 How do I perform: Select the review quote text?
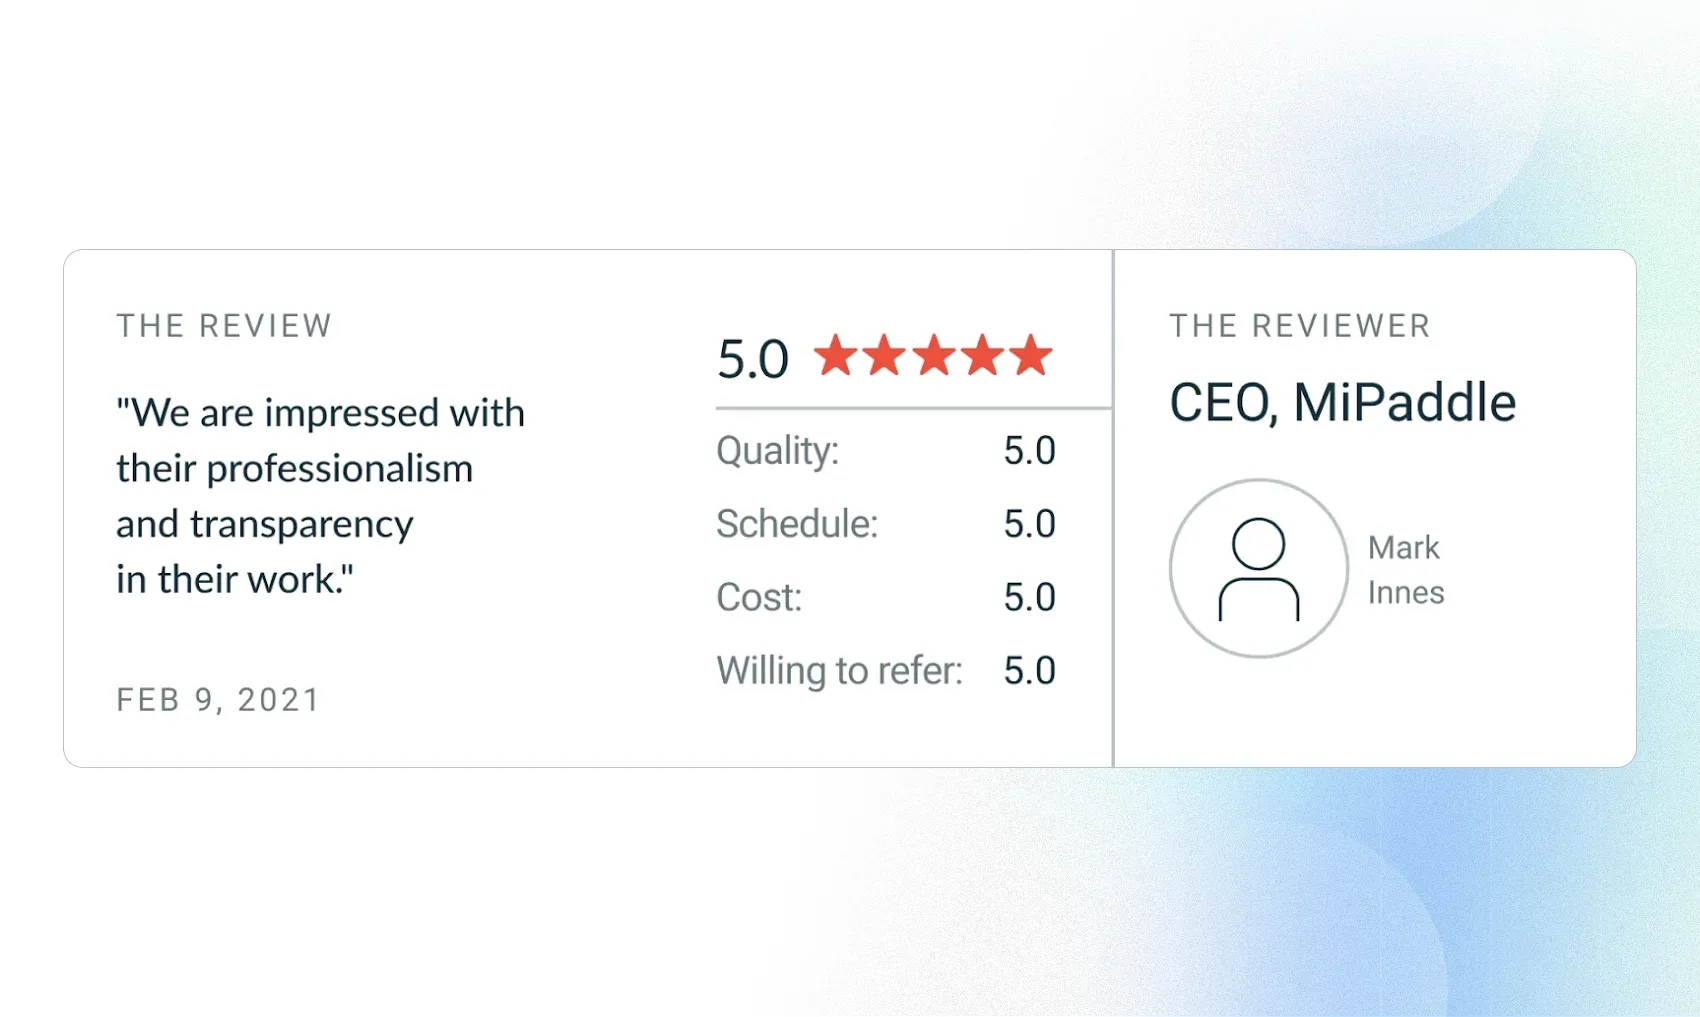(320, 496)
